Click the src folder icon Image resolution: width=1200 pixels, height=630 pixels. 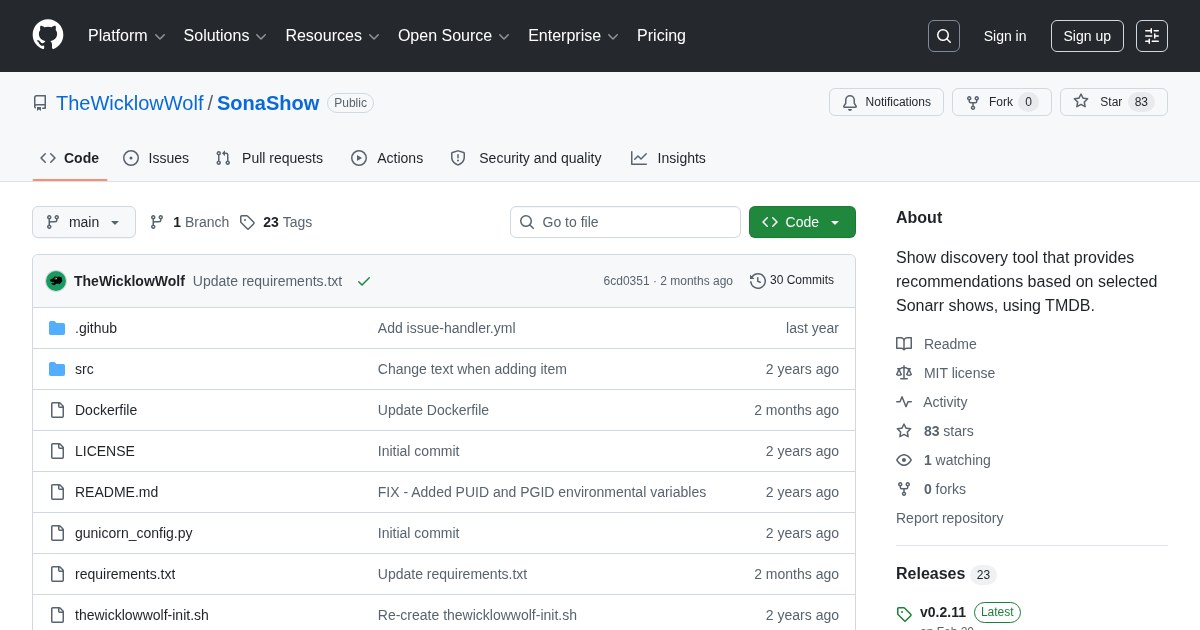pyautogui.click(x=57, y=369)
